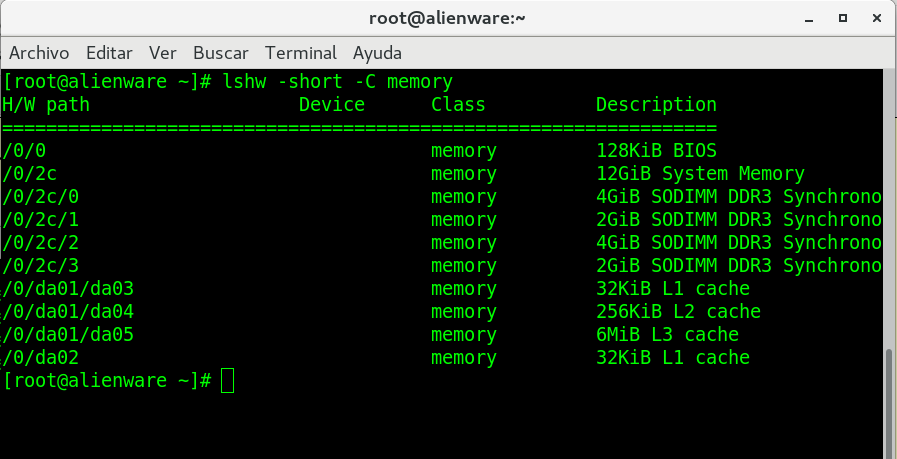Image resolution: width=897 pixels, height=459 pixels.
Task: Click the '/0/da02' hardware path
Action: 41,358
